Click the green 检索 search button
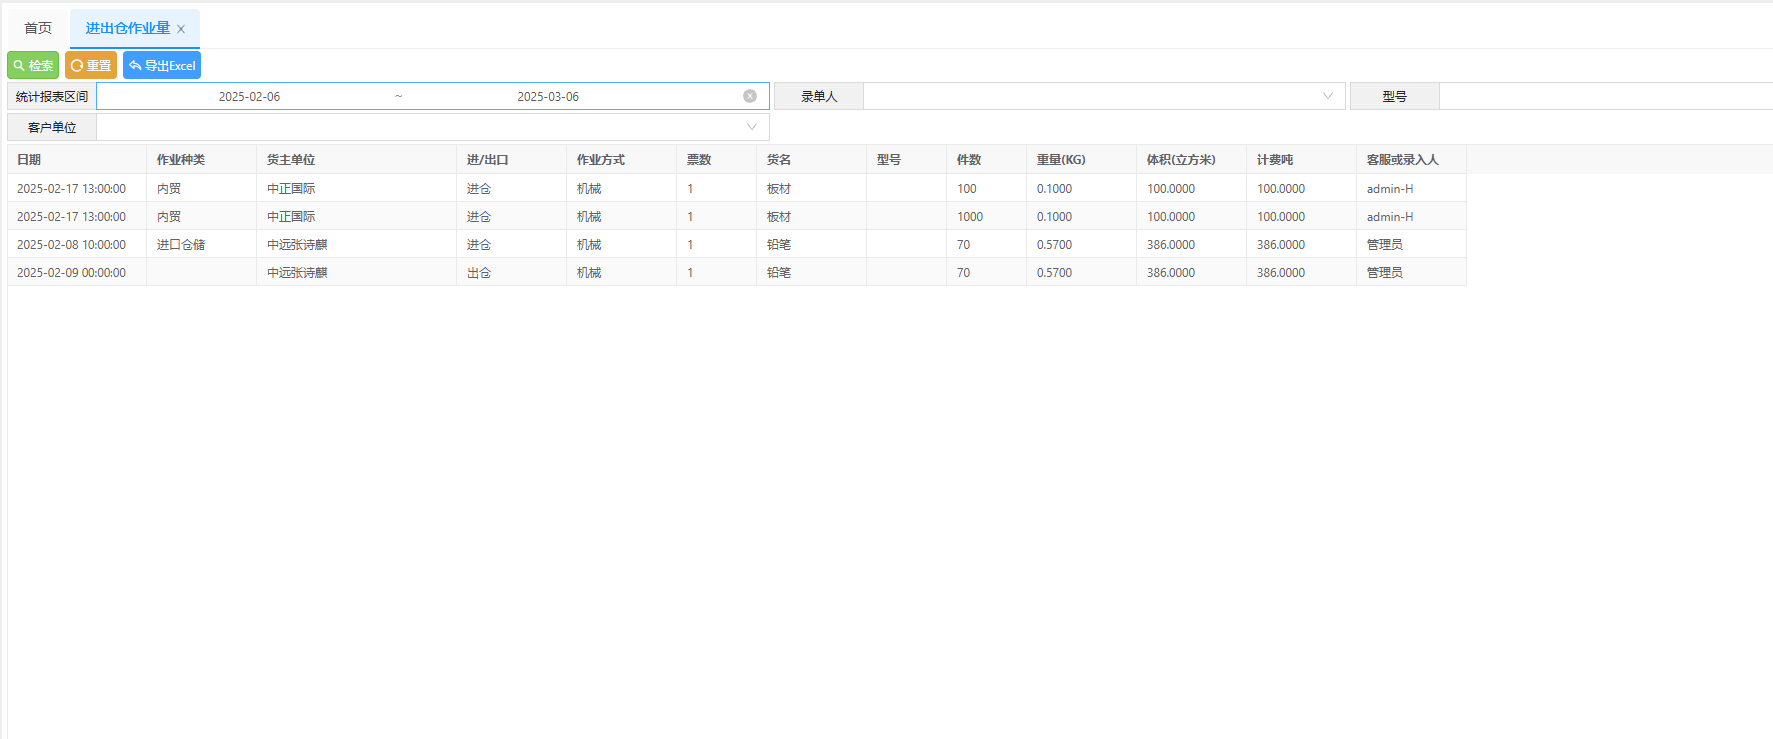 pyautogui.click(x=33, y=66)
